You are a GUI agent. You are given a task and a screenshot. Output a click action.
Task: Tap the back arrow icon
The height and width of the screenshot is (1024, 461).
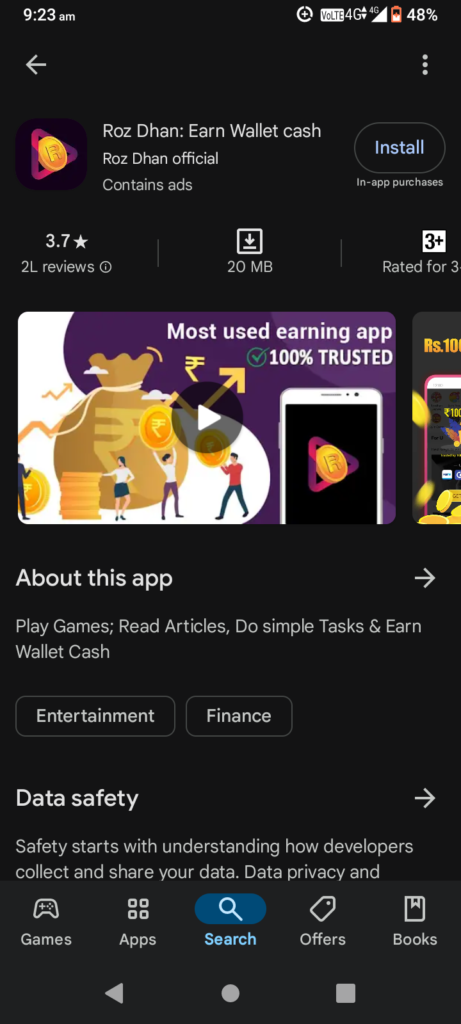[36, 65]
